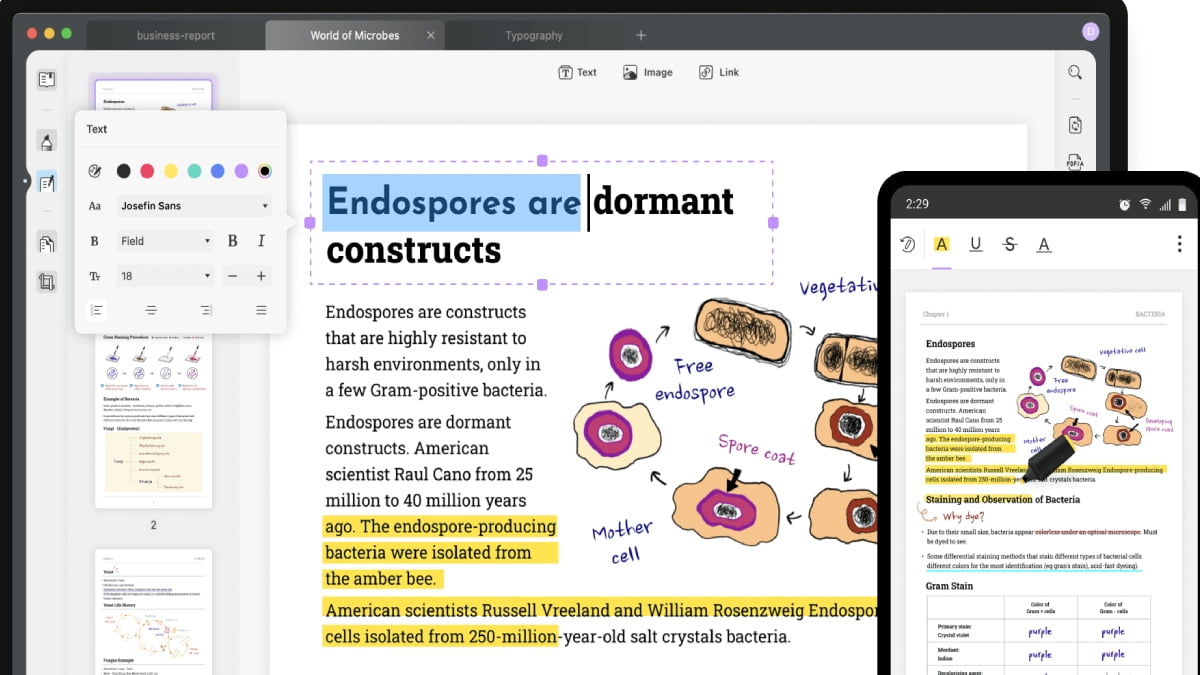Choose the red color swatch
This screenshot has height=675, width=1200.
pyautogui.click(x=147, y=171)
